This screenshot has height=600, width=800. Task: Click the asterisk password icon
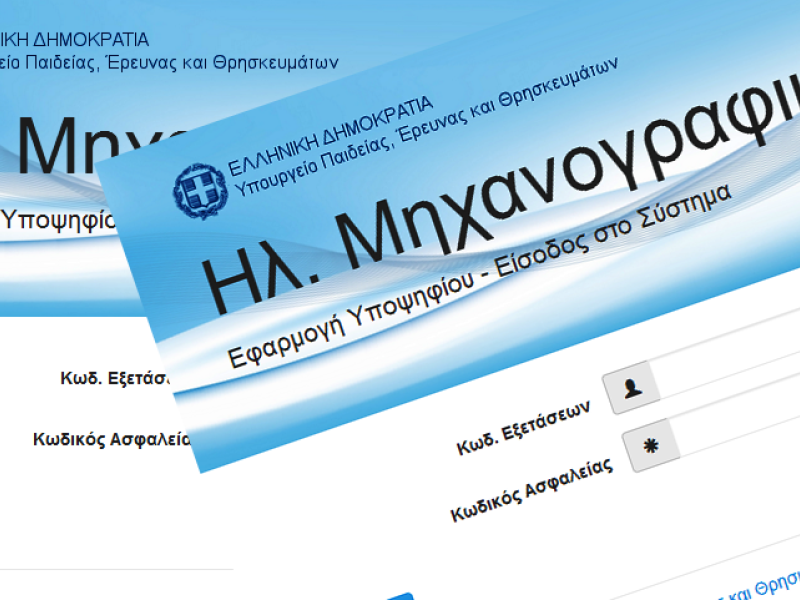[649, 444]
